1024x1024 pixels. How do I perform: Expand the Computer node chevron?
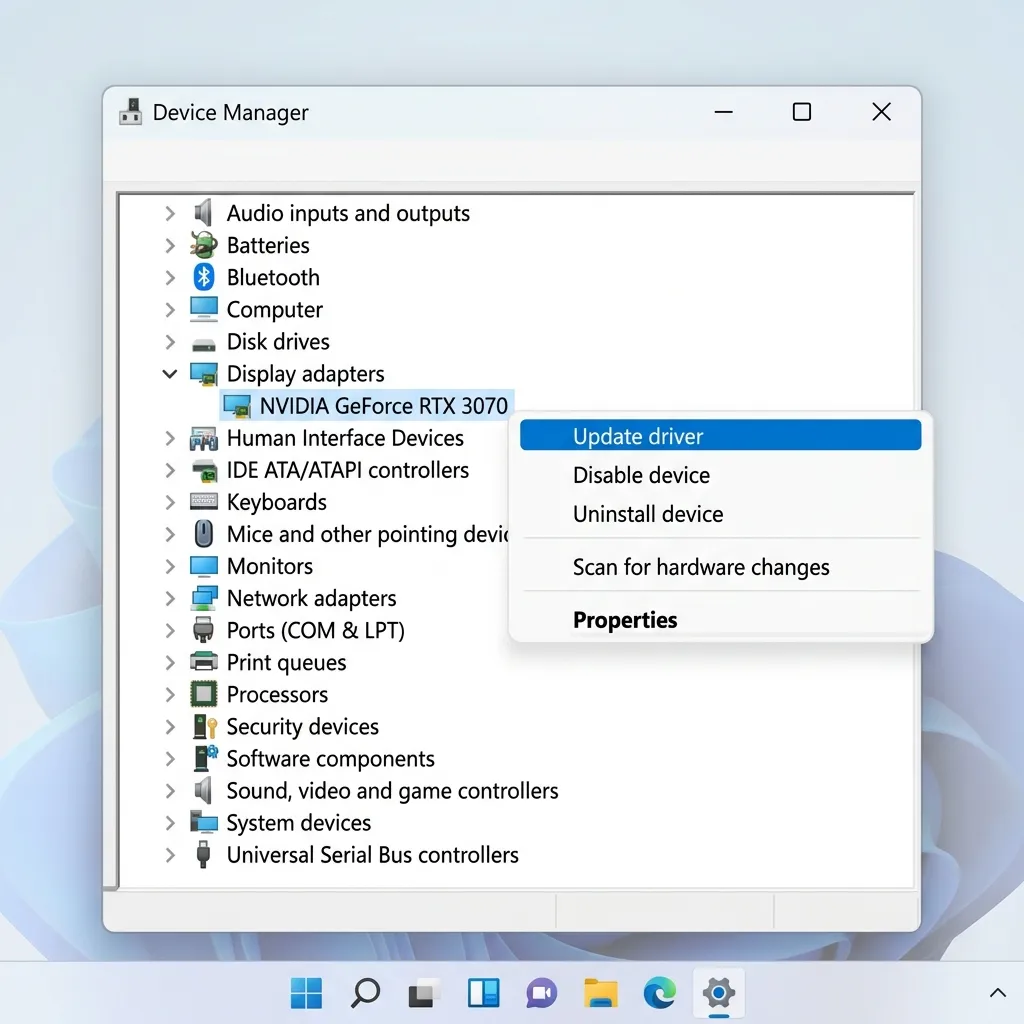tap(170, 310)
